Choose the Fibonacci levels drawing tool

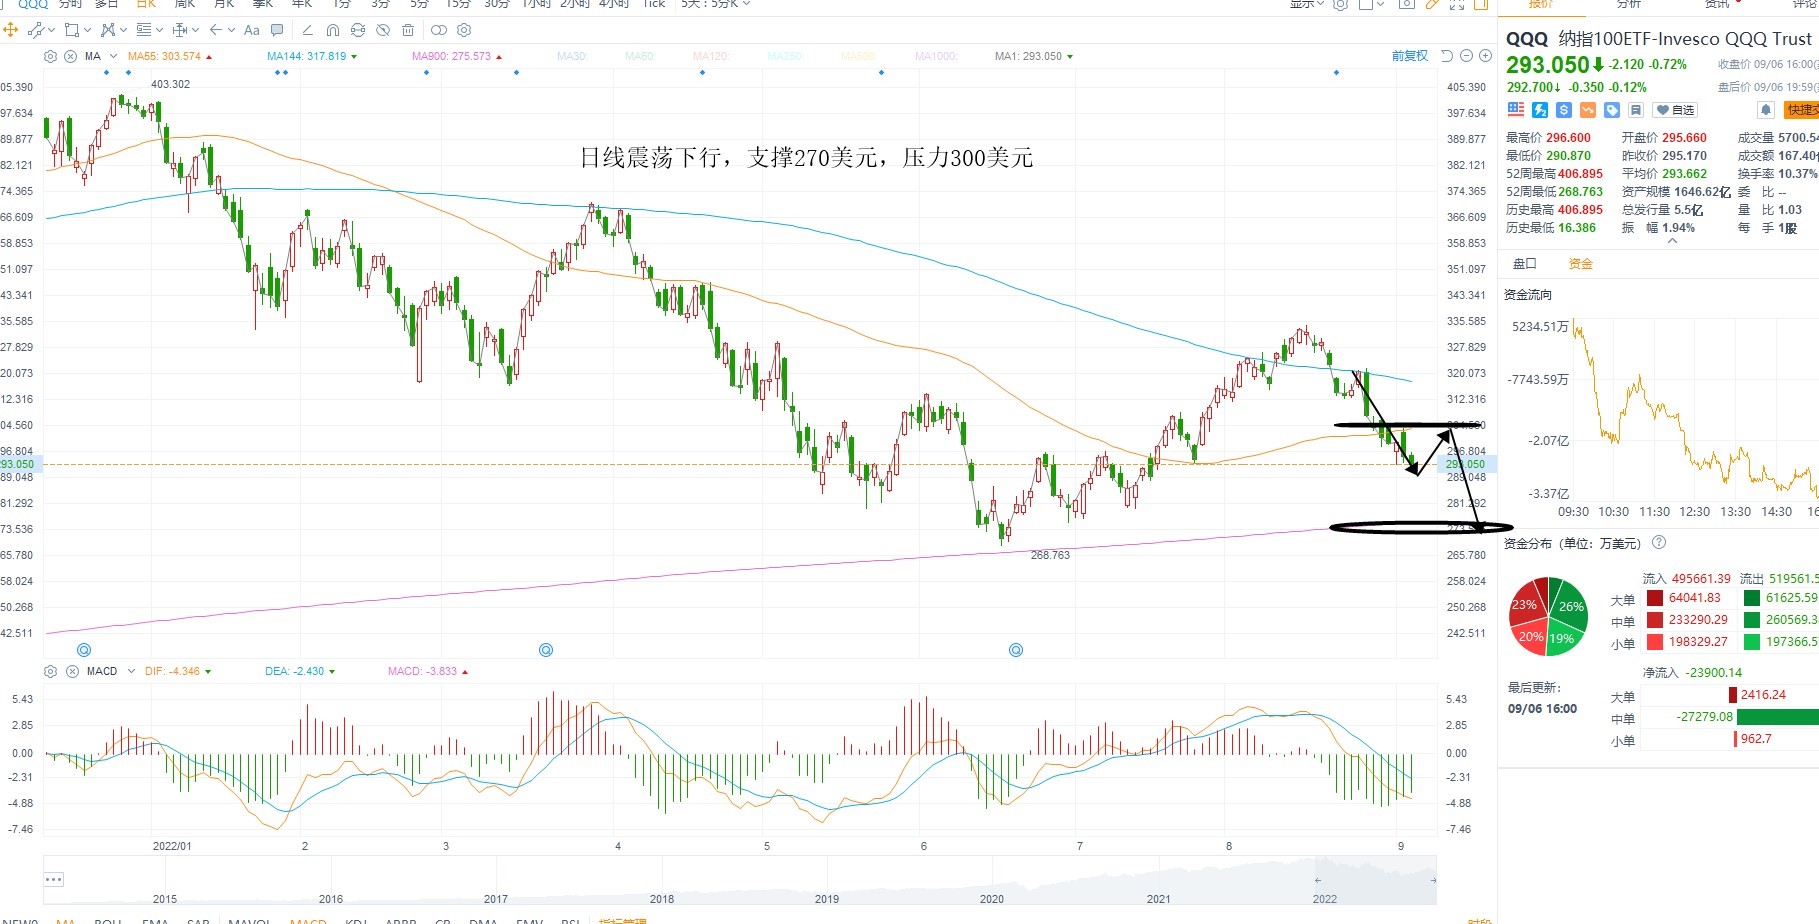[144, 30]
